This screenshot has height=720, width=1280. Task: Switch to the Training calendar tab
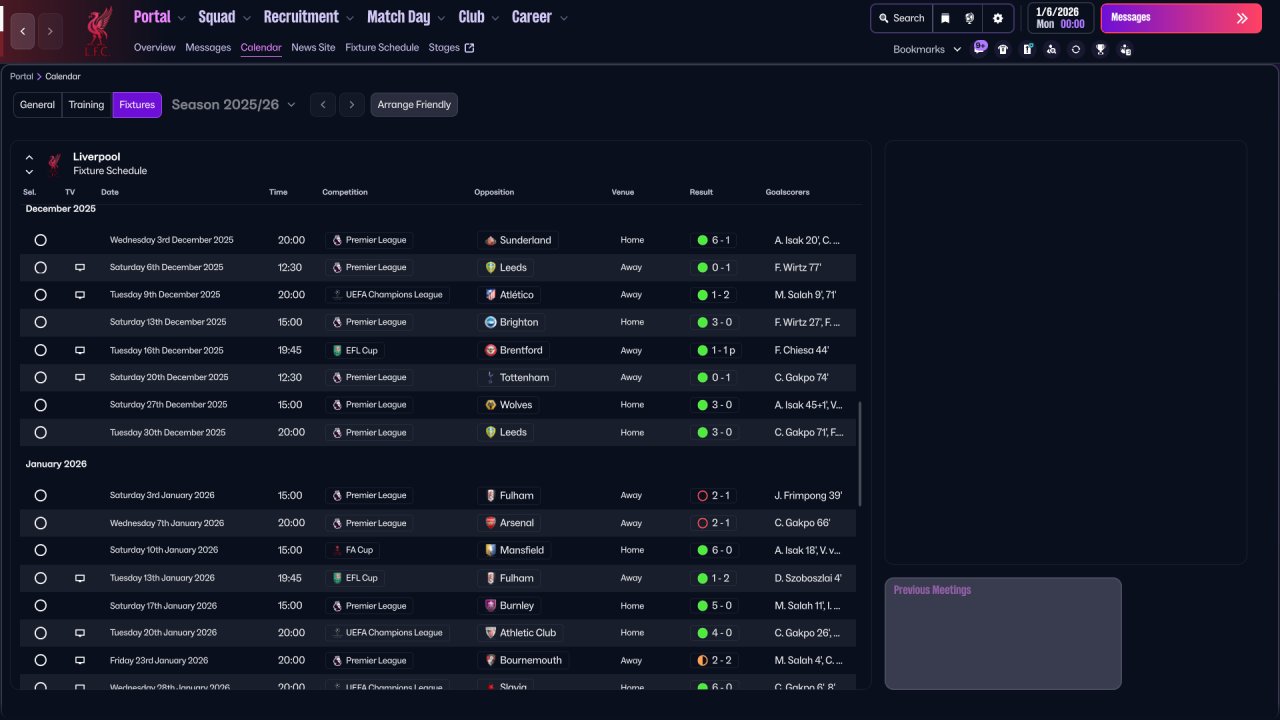coord(86,105)
